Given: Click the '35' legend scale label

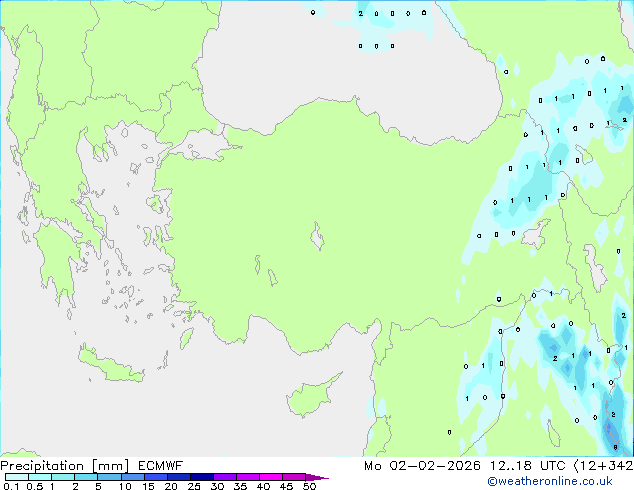Looking at the screenshot, I should click(240, 486).
